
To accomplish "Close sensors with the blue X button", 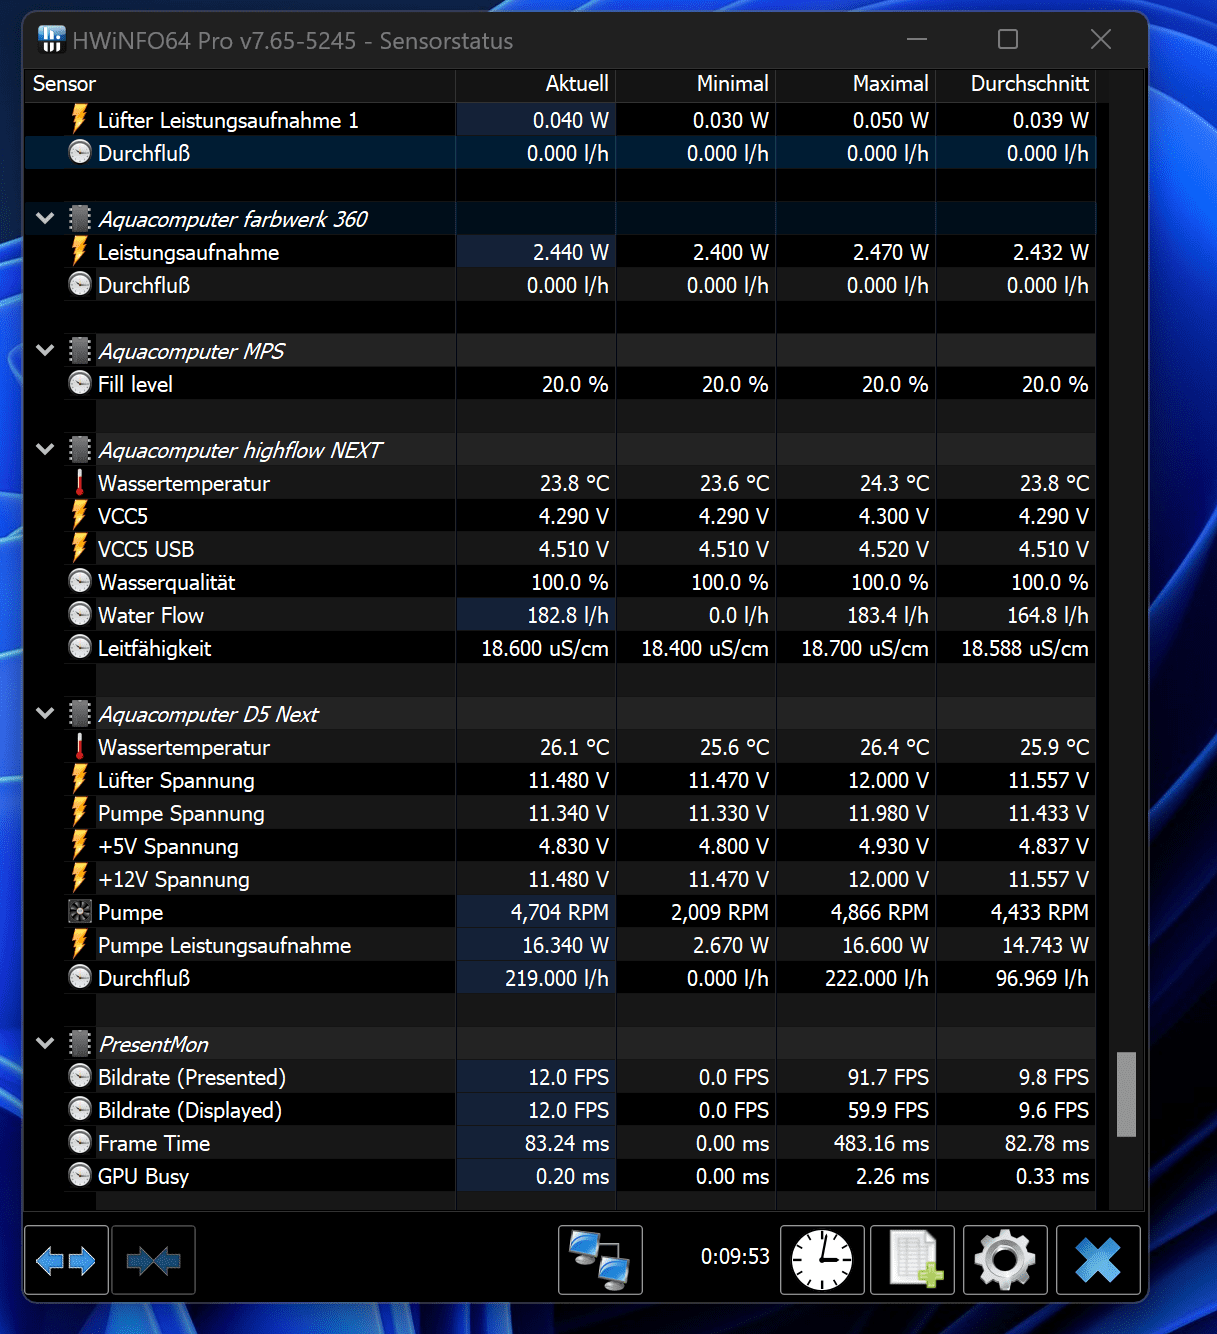I will (x=1098, y=1260).
